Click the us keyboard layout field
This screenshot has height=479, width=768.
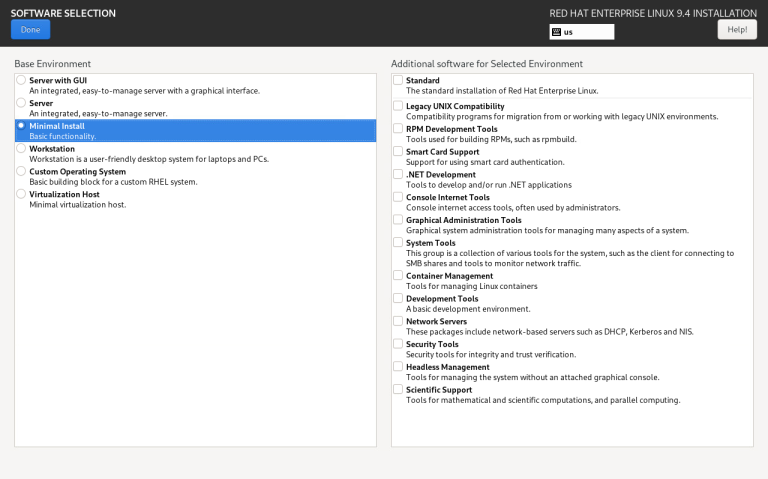click(582, 32)
